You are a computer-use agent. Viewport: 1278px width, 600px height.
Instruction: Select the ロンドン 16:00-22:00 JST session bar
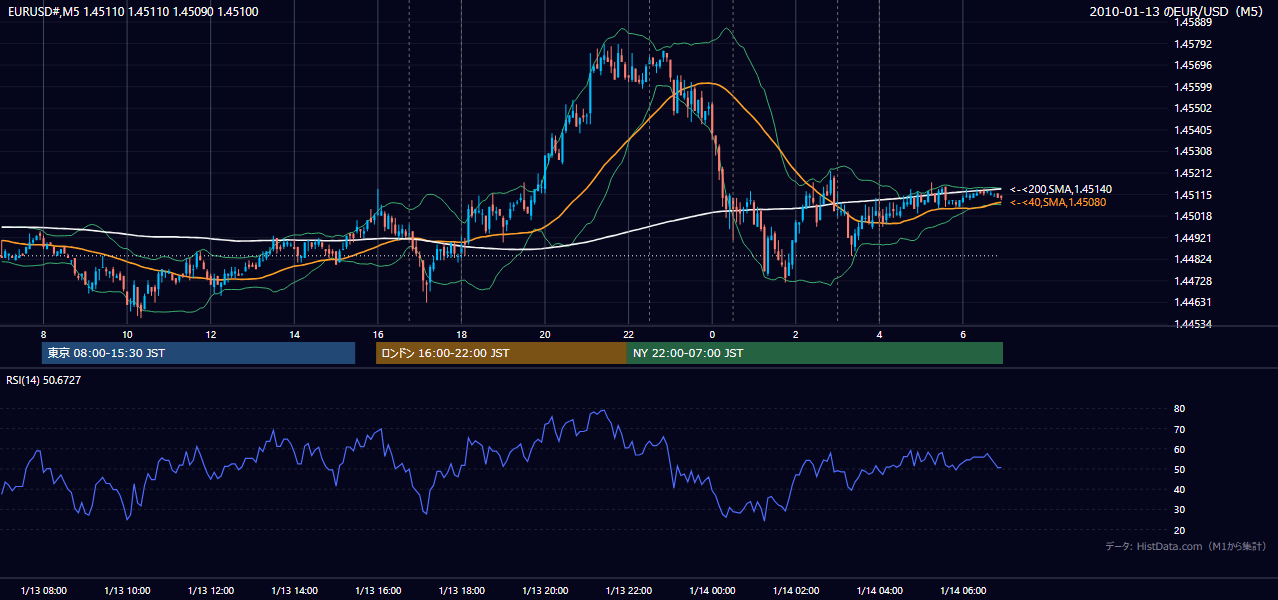pos(501,353)
